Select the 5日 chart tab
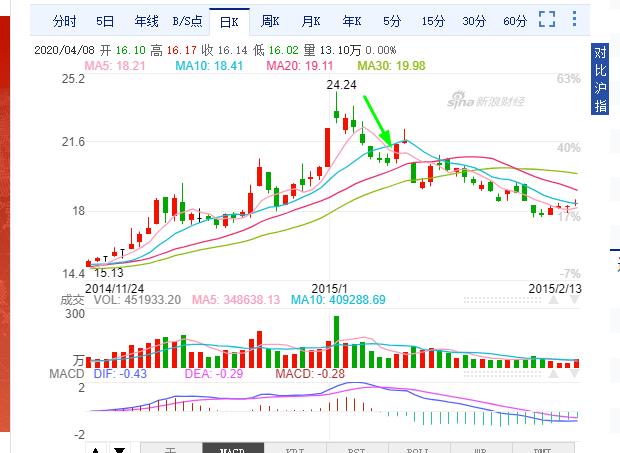This screenshot has height=453, width=620. (x=105, y=20)
